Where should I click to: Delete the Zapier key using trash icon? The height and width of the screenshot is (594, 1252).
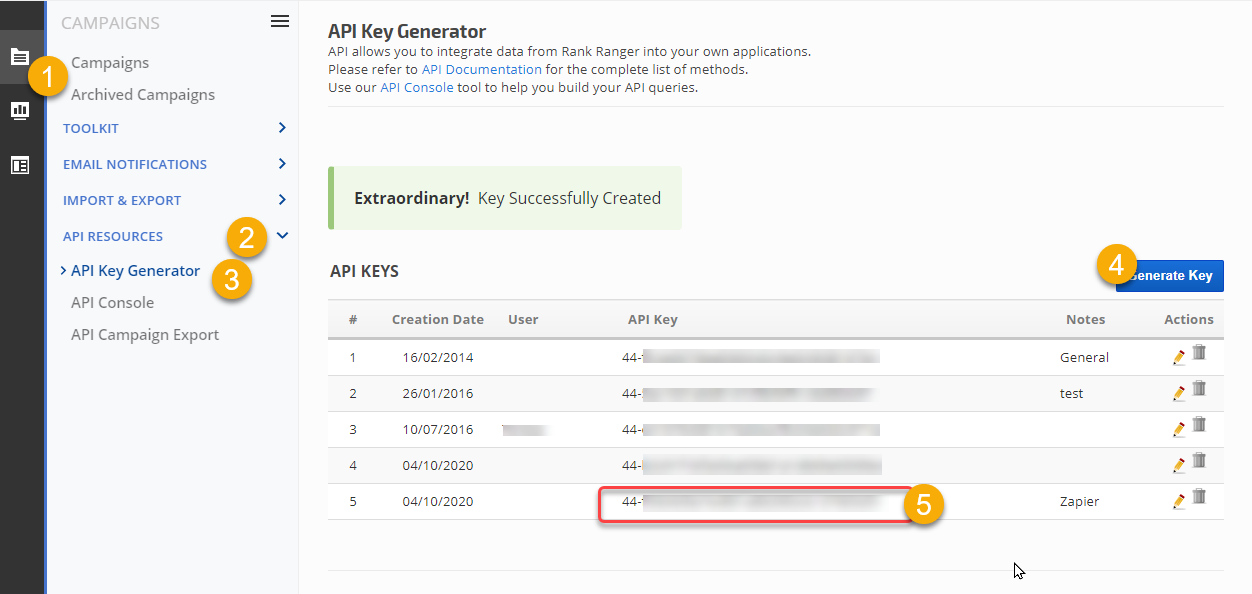(x=1199, y=497)
